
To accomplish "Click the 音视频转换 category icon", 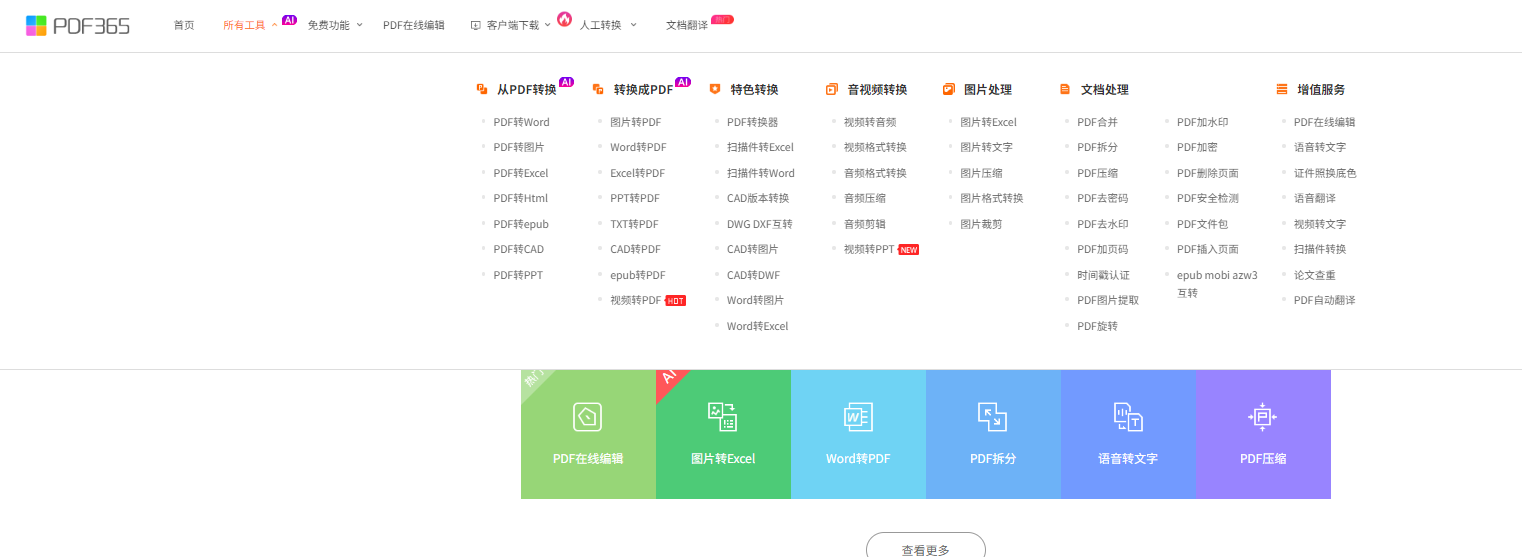I will click(x=832, y=90).
